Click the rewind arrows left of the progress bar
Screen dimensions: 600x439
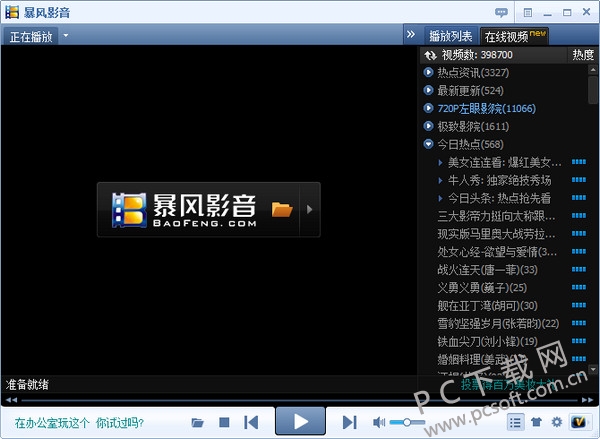click(x=11, y=400)
